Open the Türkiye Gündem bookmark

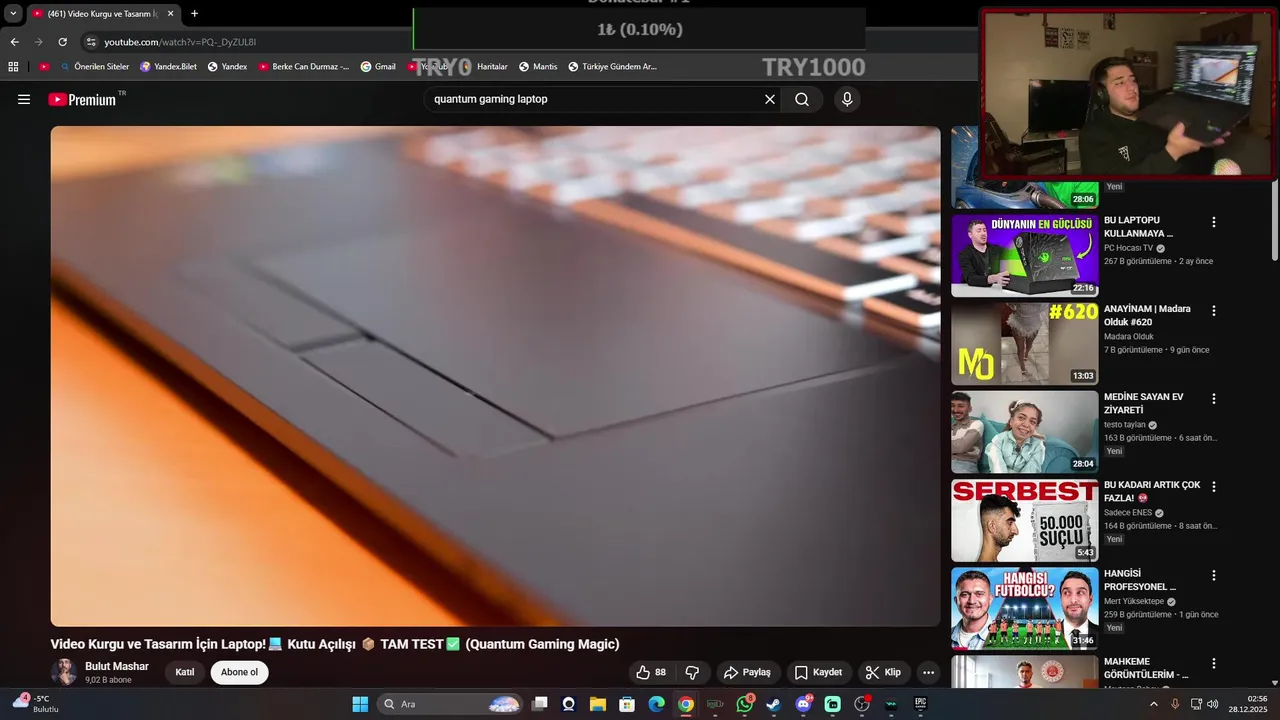612,67
